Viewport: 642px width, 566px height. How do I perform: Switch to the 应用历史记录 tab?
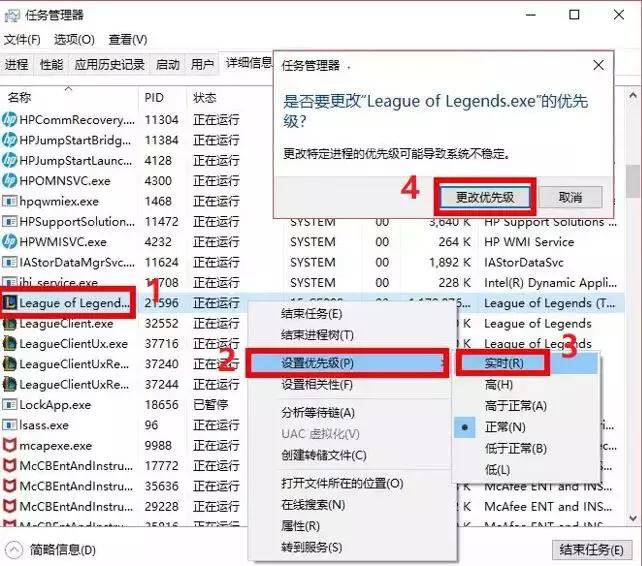[110, 64]
